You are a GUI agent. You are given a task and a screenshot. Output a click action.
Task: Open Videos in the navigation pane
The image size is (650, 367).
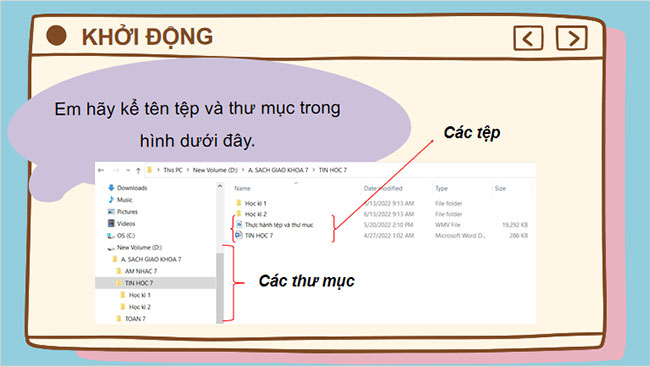(126, 224)
